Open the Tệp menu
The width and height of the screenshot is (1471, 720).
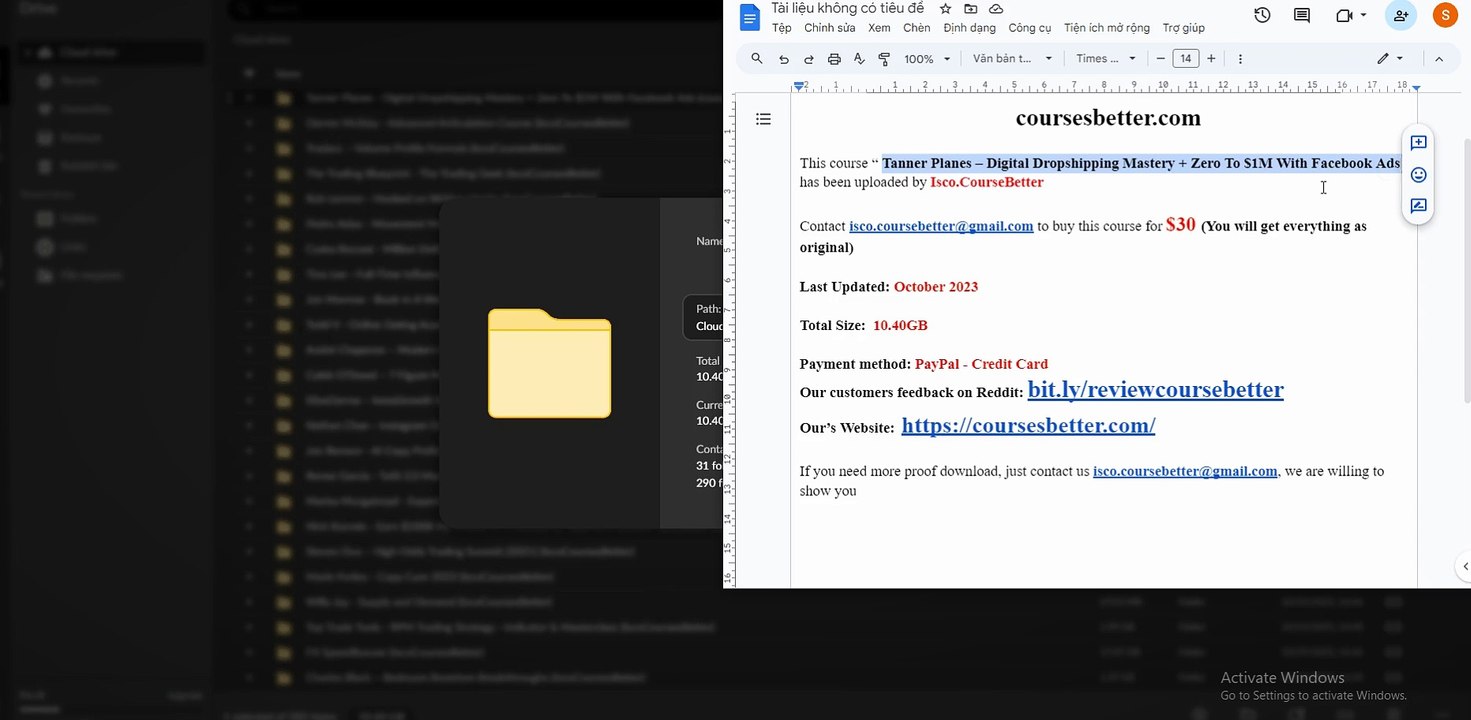click(781, 28)
